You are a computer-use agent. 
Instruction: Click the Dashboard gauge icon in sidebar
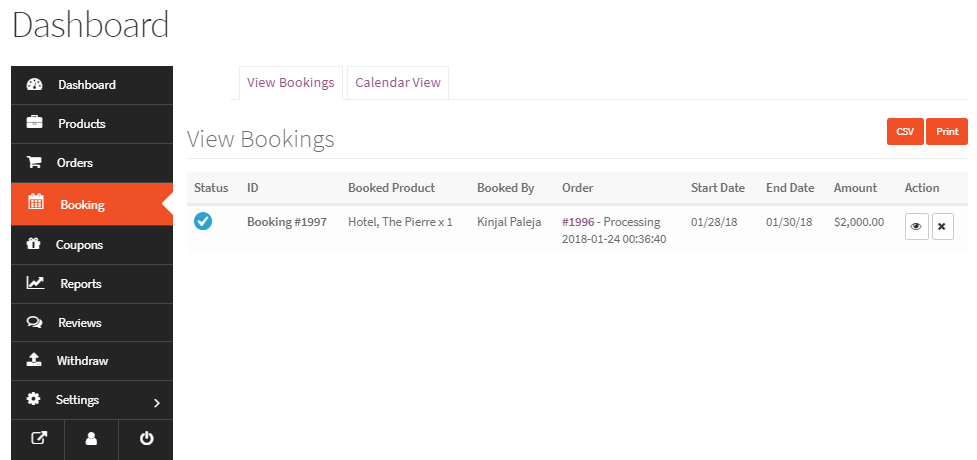tap(35, 85)
